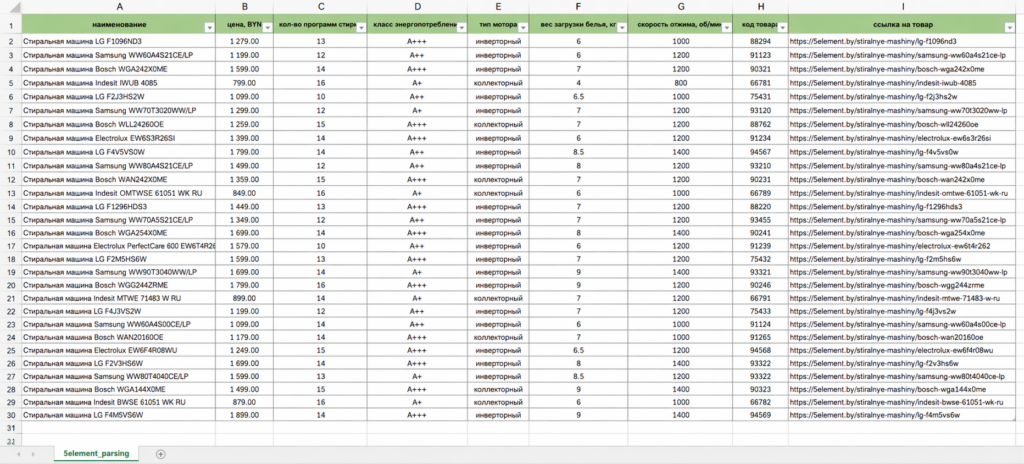Select row 31 header number

[10, 427]
